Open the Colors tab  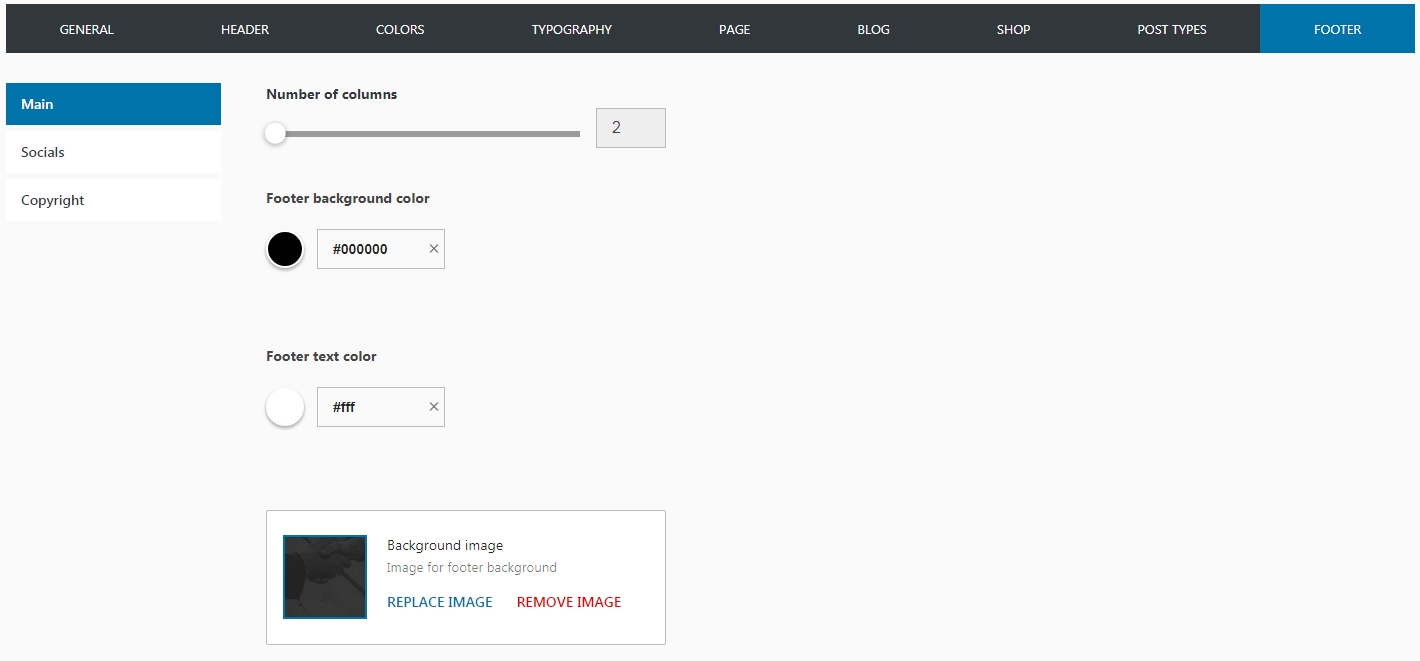pos(400,29)
